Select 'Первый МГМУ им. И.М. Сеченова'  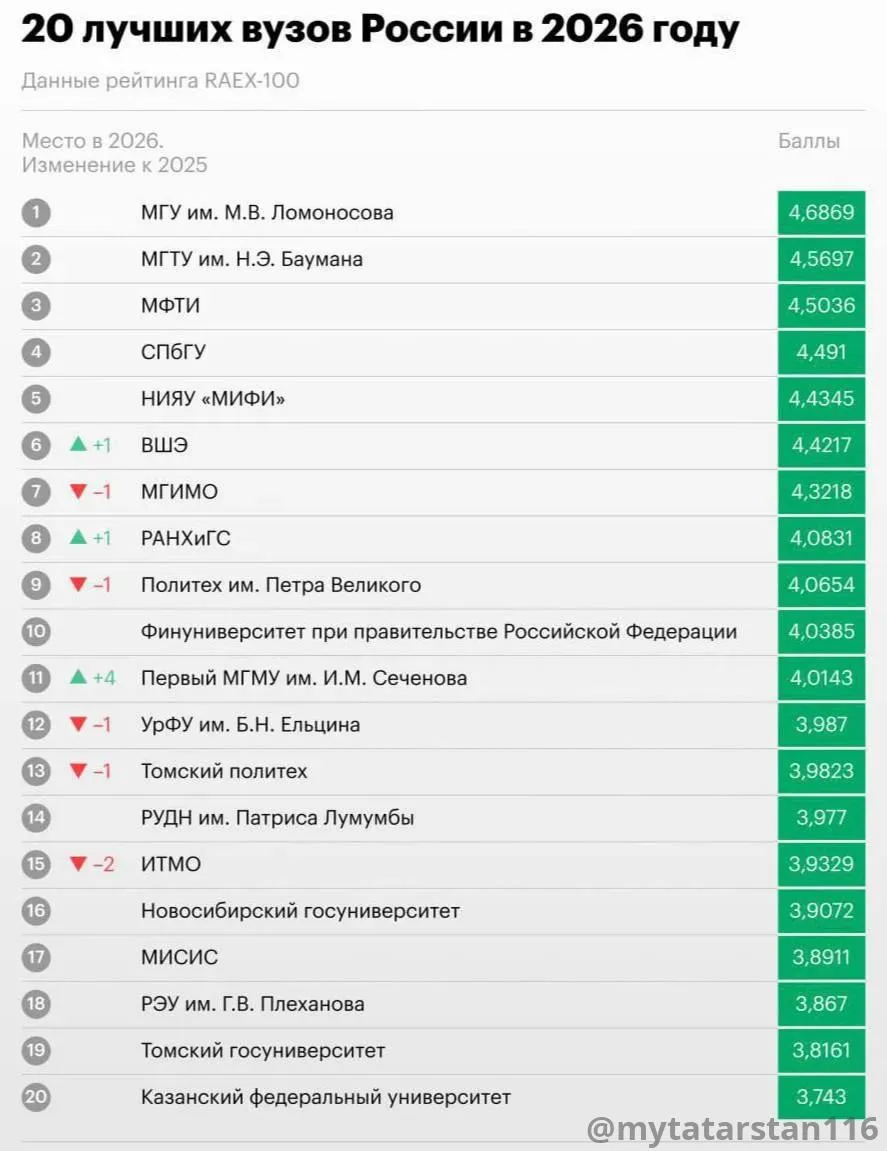click(x=304, y=678)
